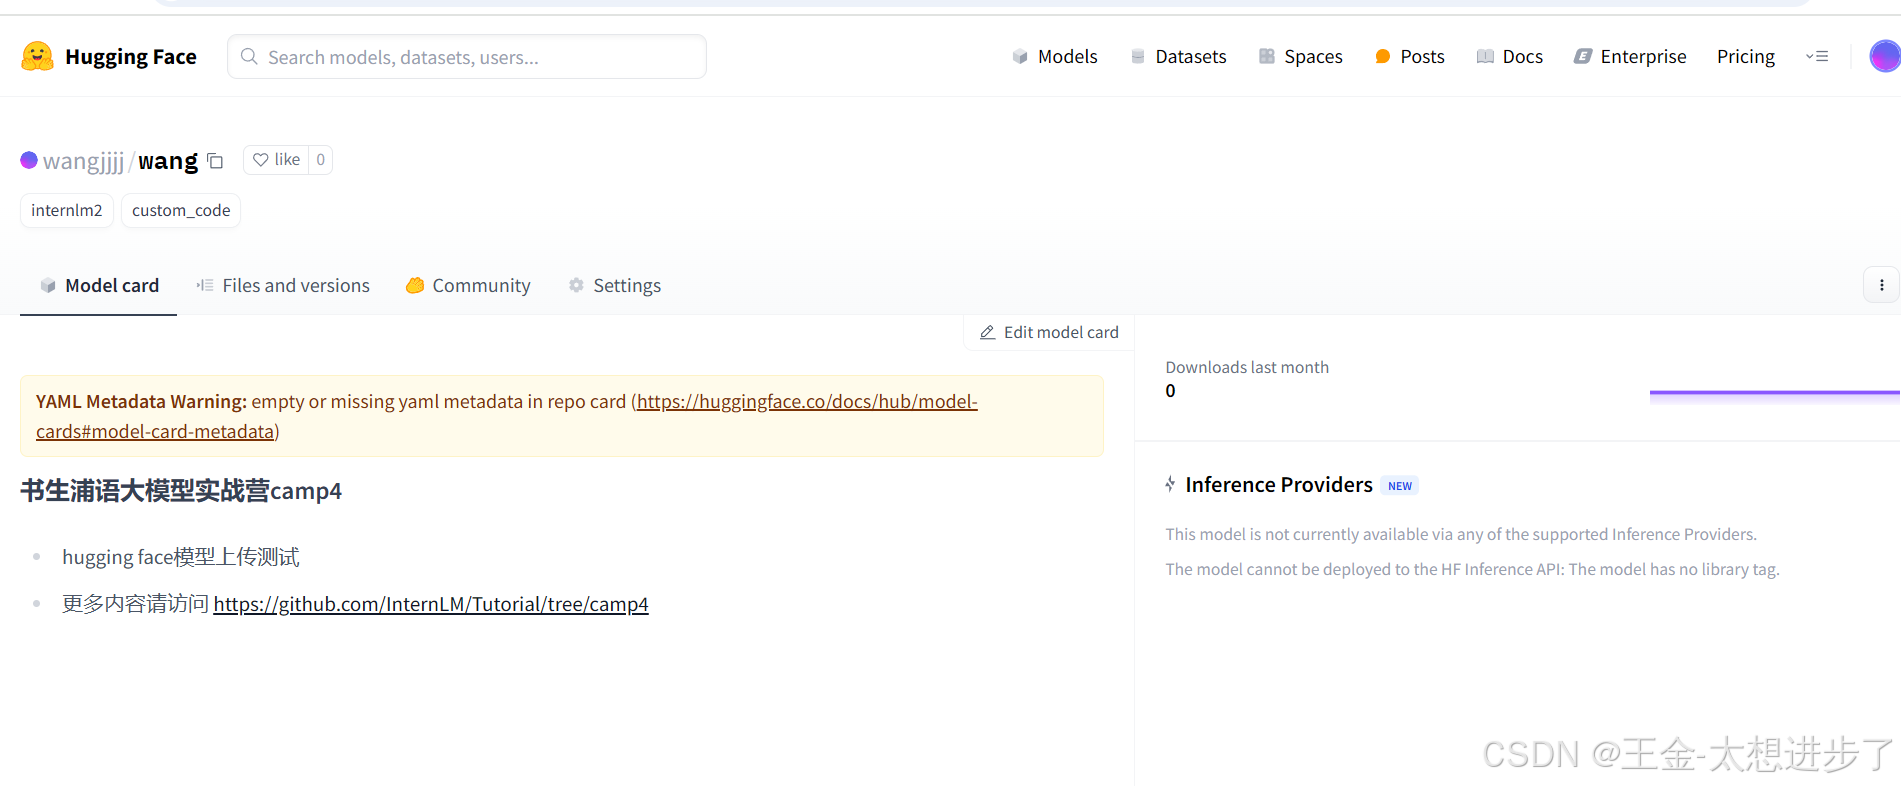Click the pencil icon in Edit model card
This screenshot has width=1901, height=786.
click(987, 332)
